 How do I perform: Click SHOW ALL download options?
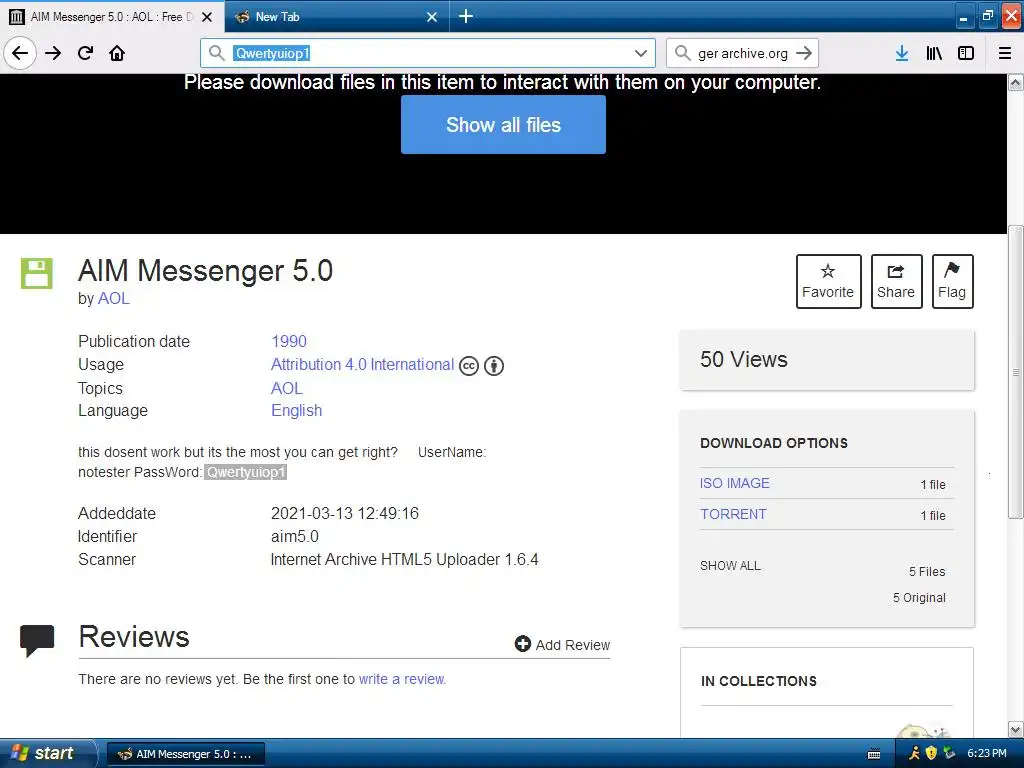coord(730,566)
